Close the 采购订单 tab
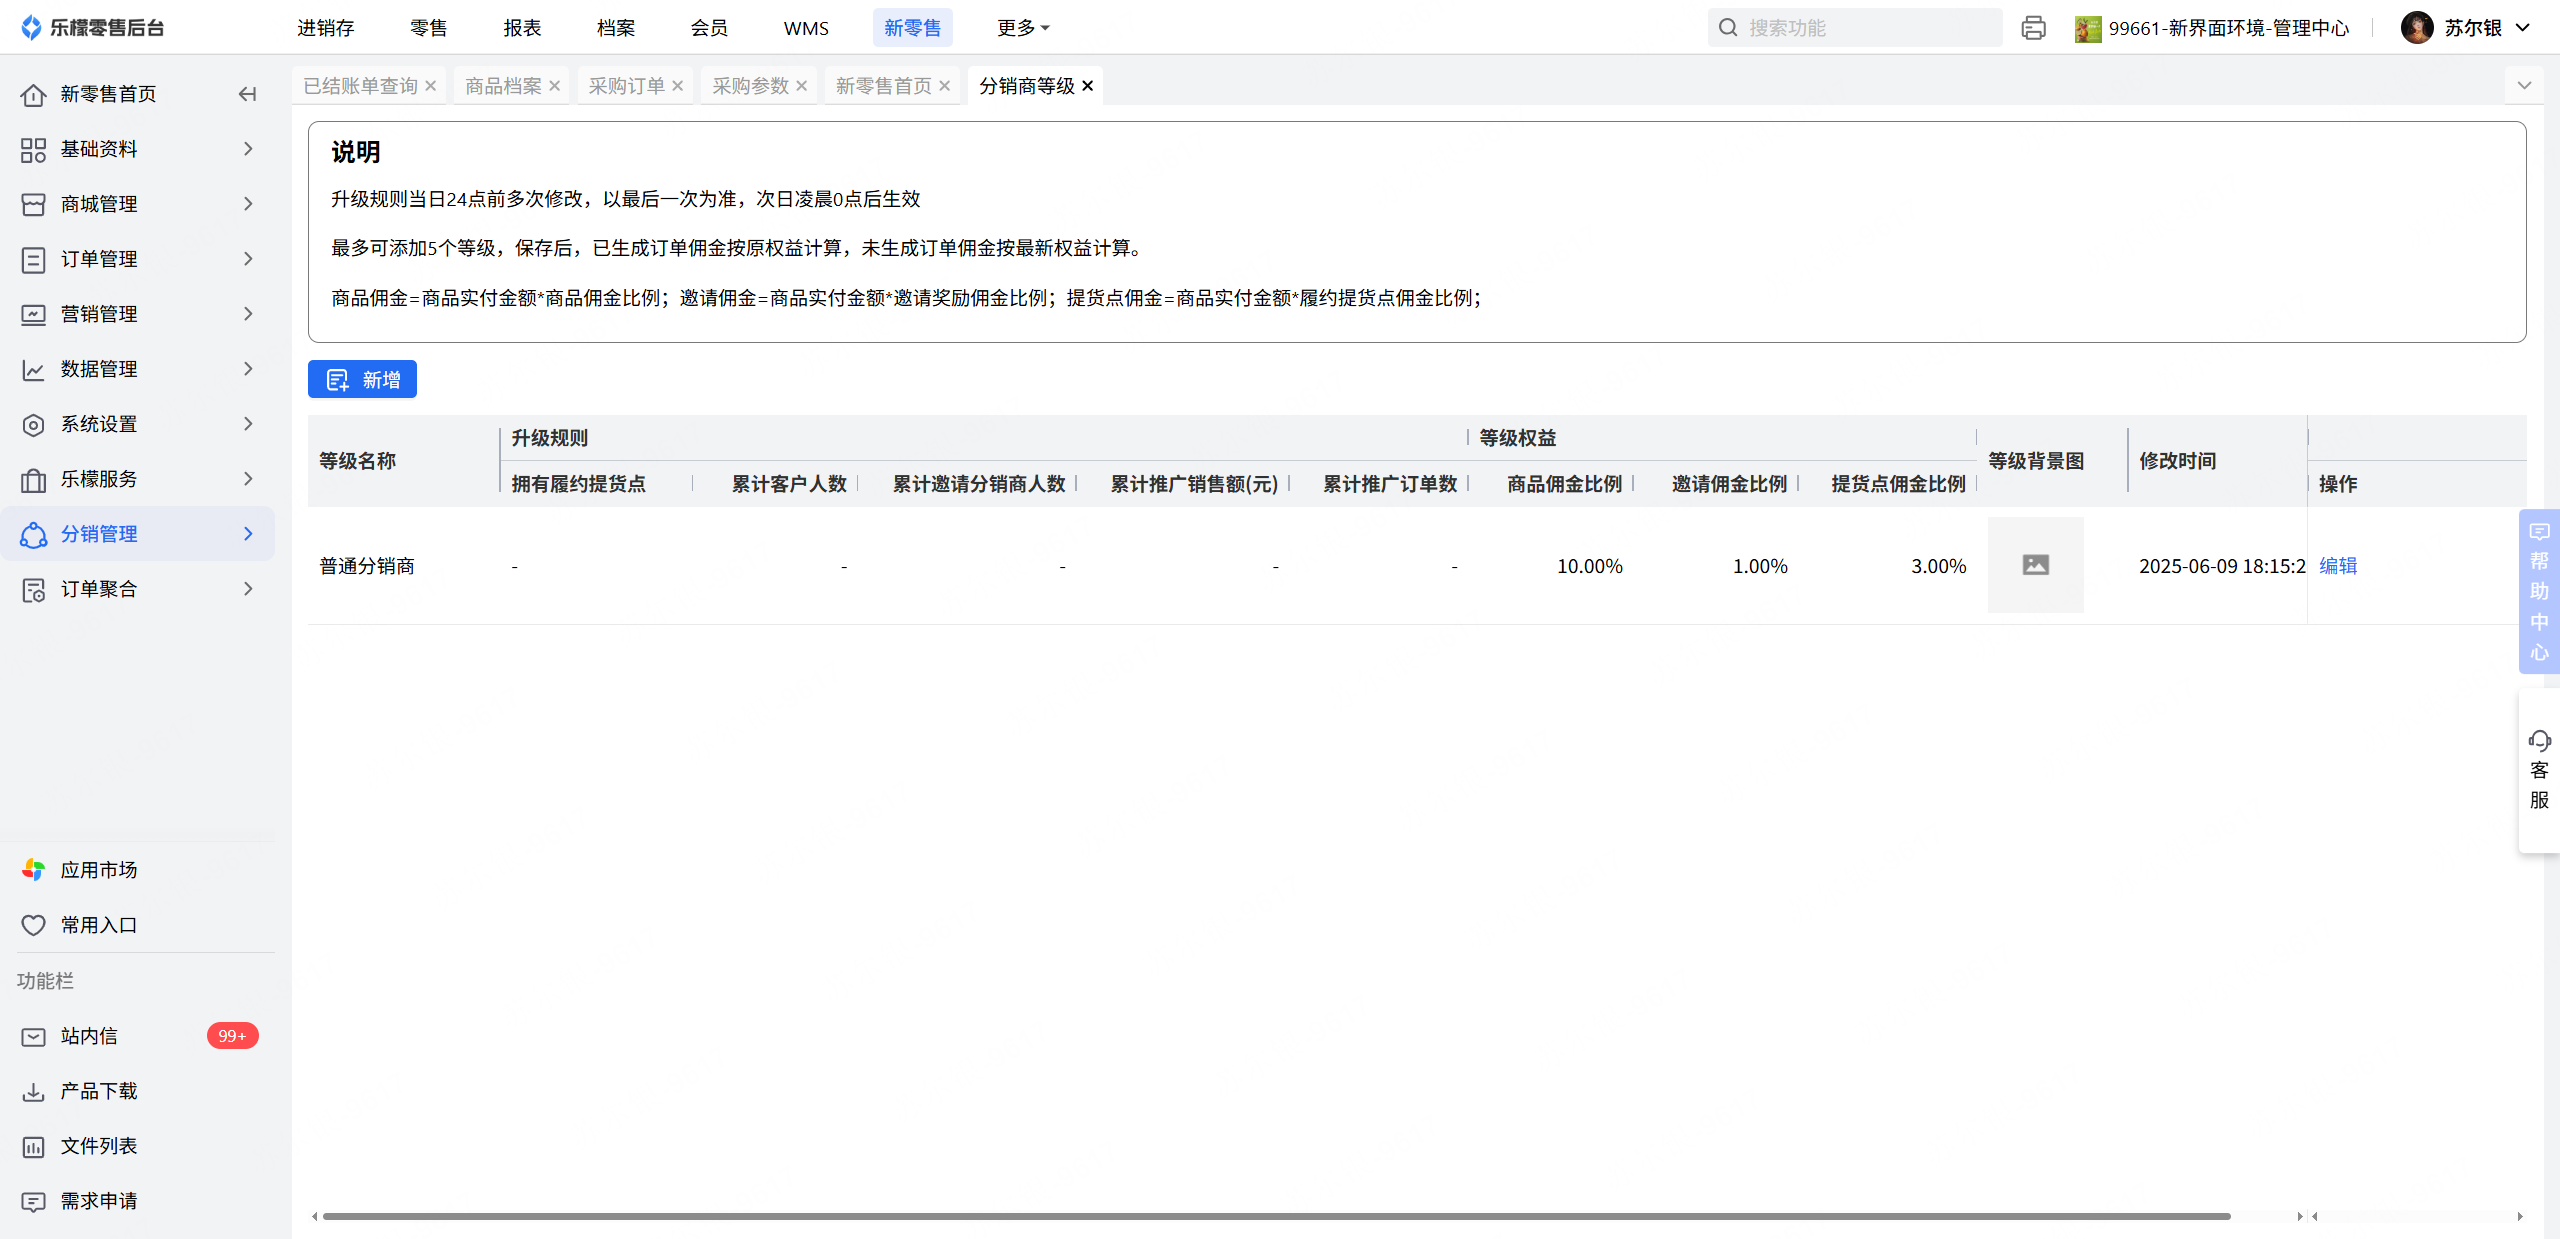The width and height of the screenshot is (2560, 1239). click(678, 86)
